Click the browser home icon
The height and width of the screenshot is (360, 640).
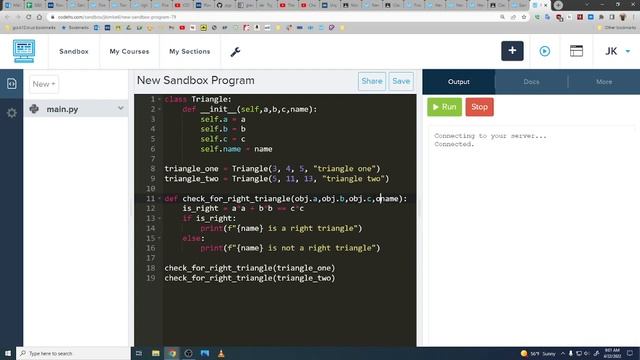[x=39, y=17]
